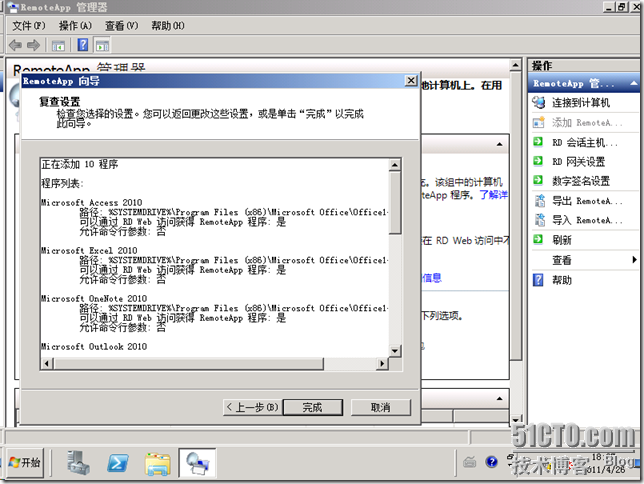Open Server Manager from the taskbar
This screenshot has width=644, height=484.
pyautogui.click(x=78, y=463)
